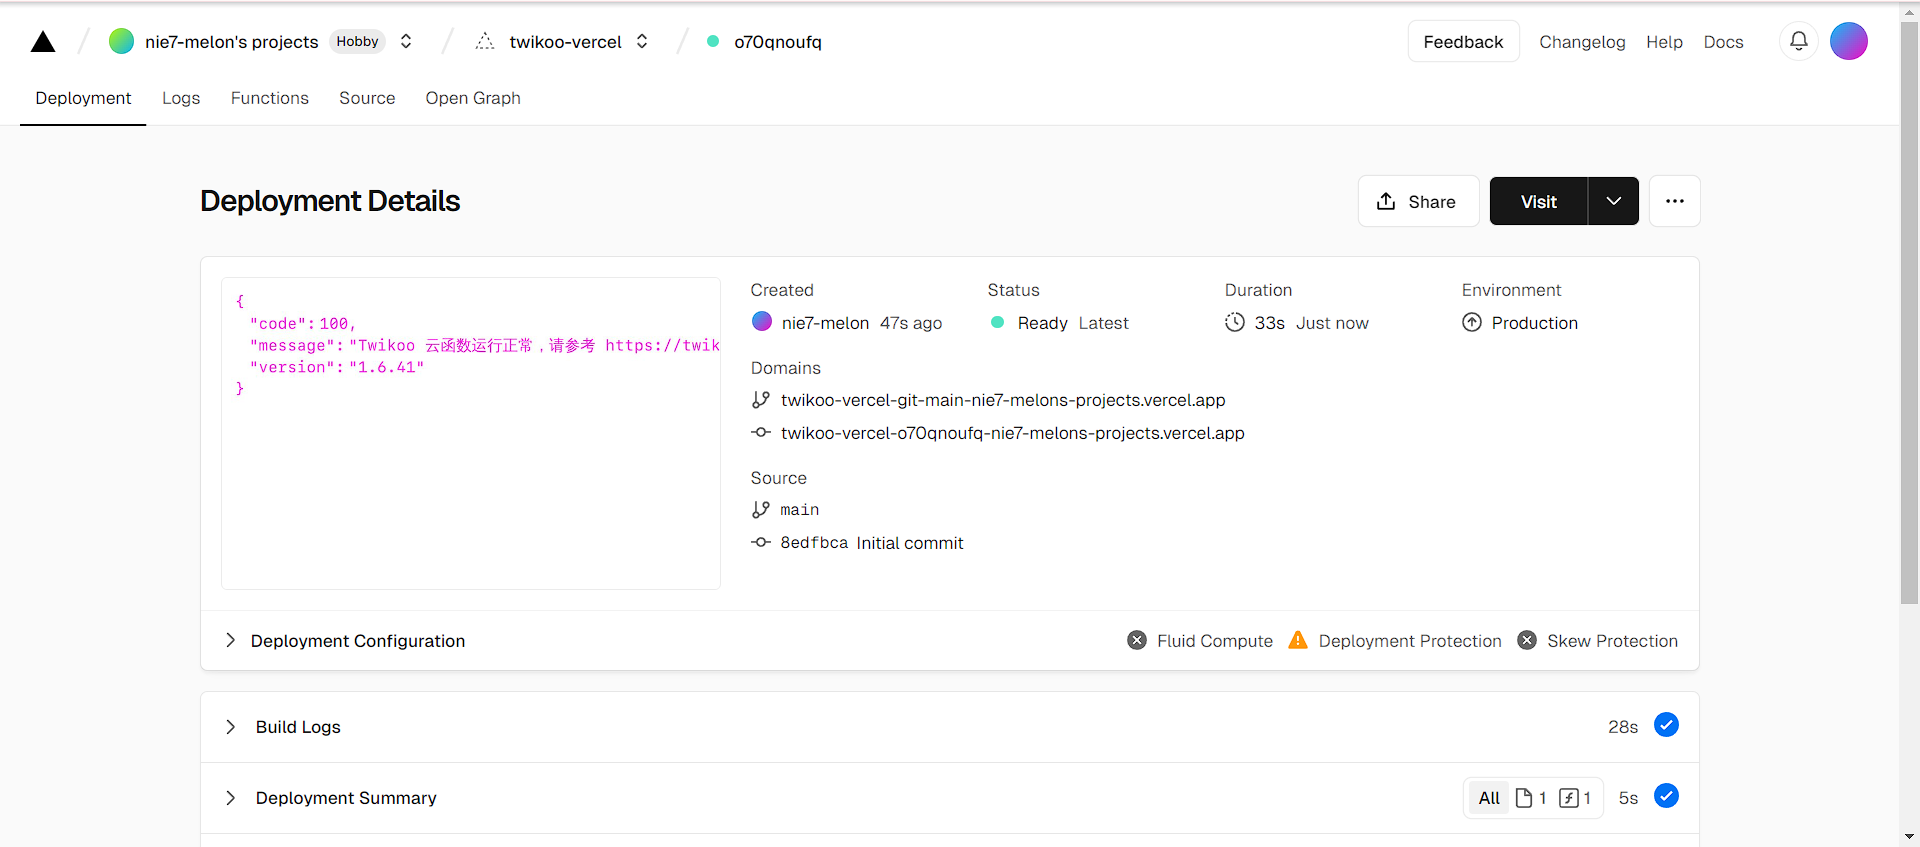This screenshot has width=1920, height=847.
Task: Click the commit icon beside o70qnoufq domain
Action: (761, 432)
